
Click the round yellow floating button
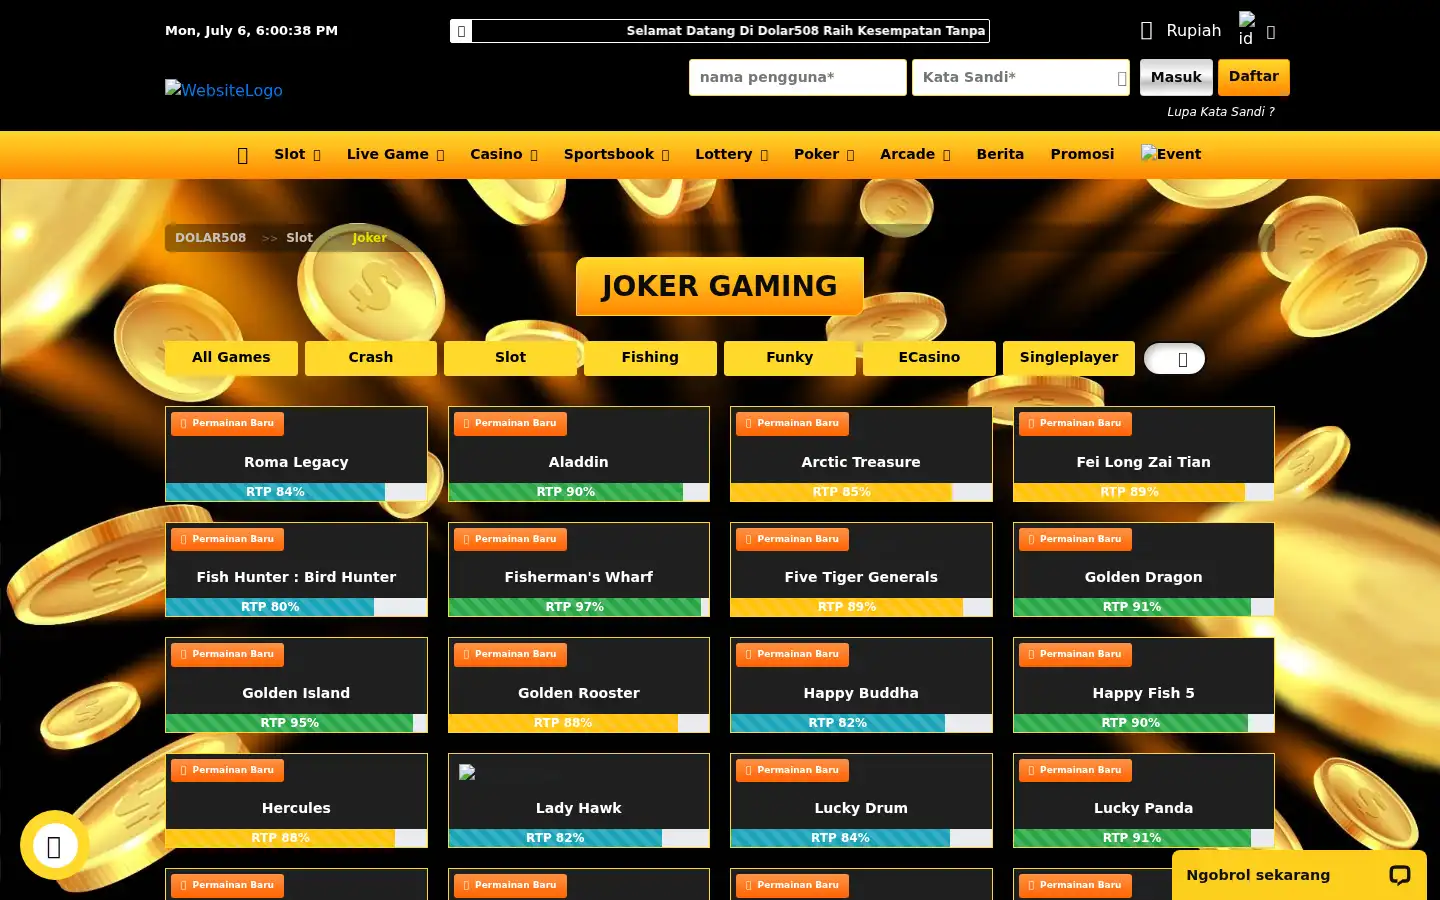point(55,846)
